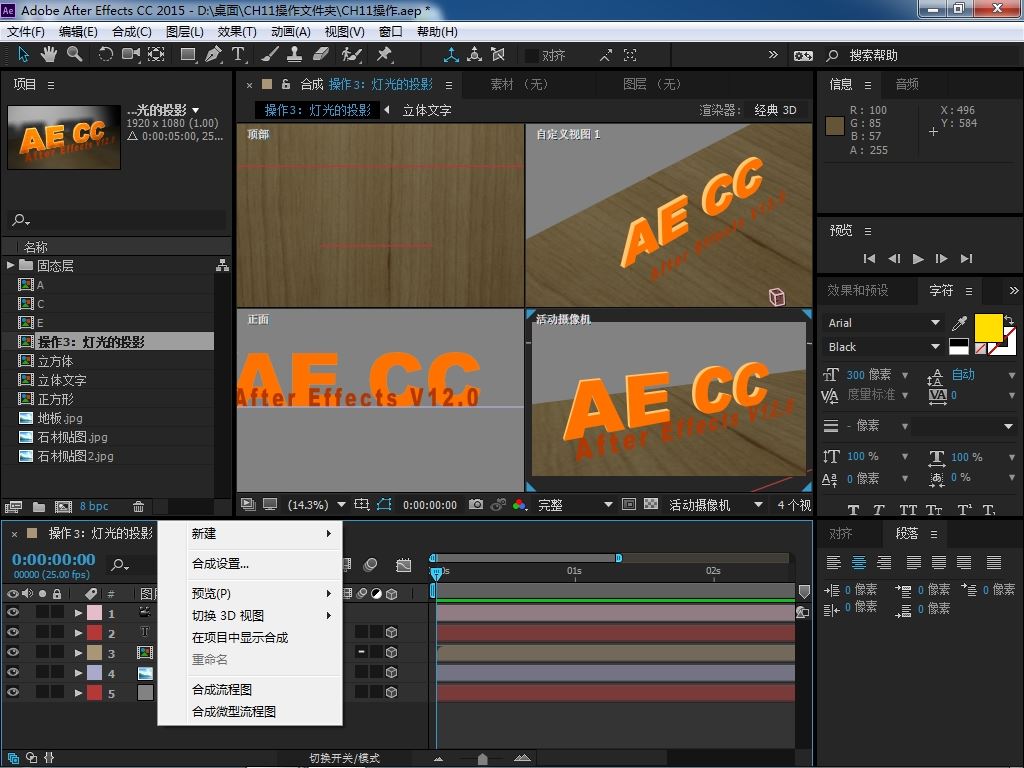Open the 文件(F) menu
This screenshot has height=768, width=1024.
tap(25, 31)
